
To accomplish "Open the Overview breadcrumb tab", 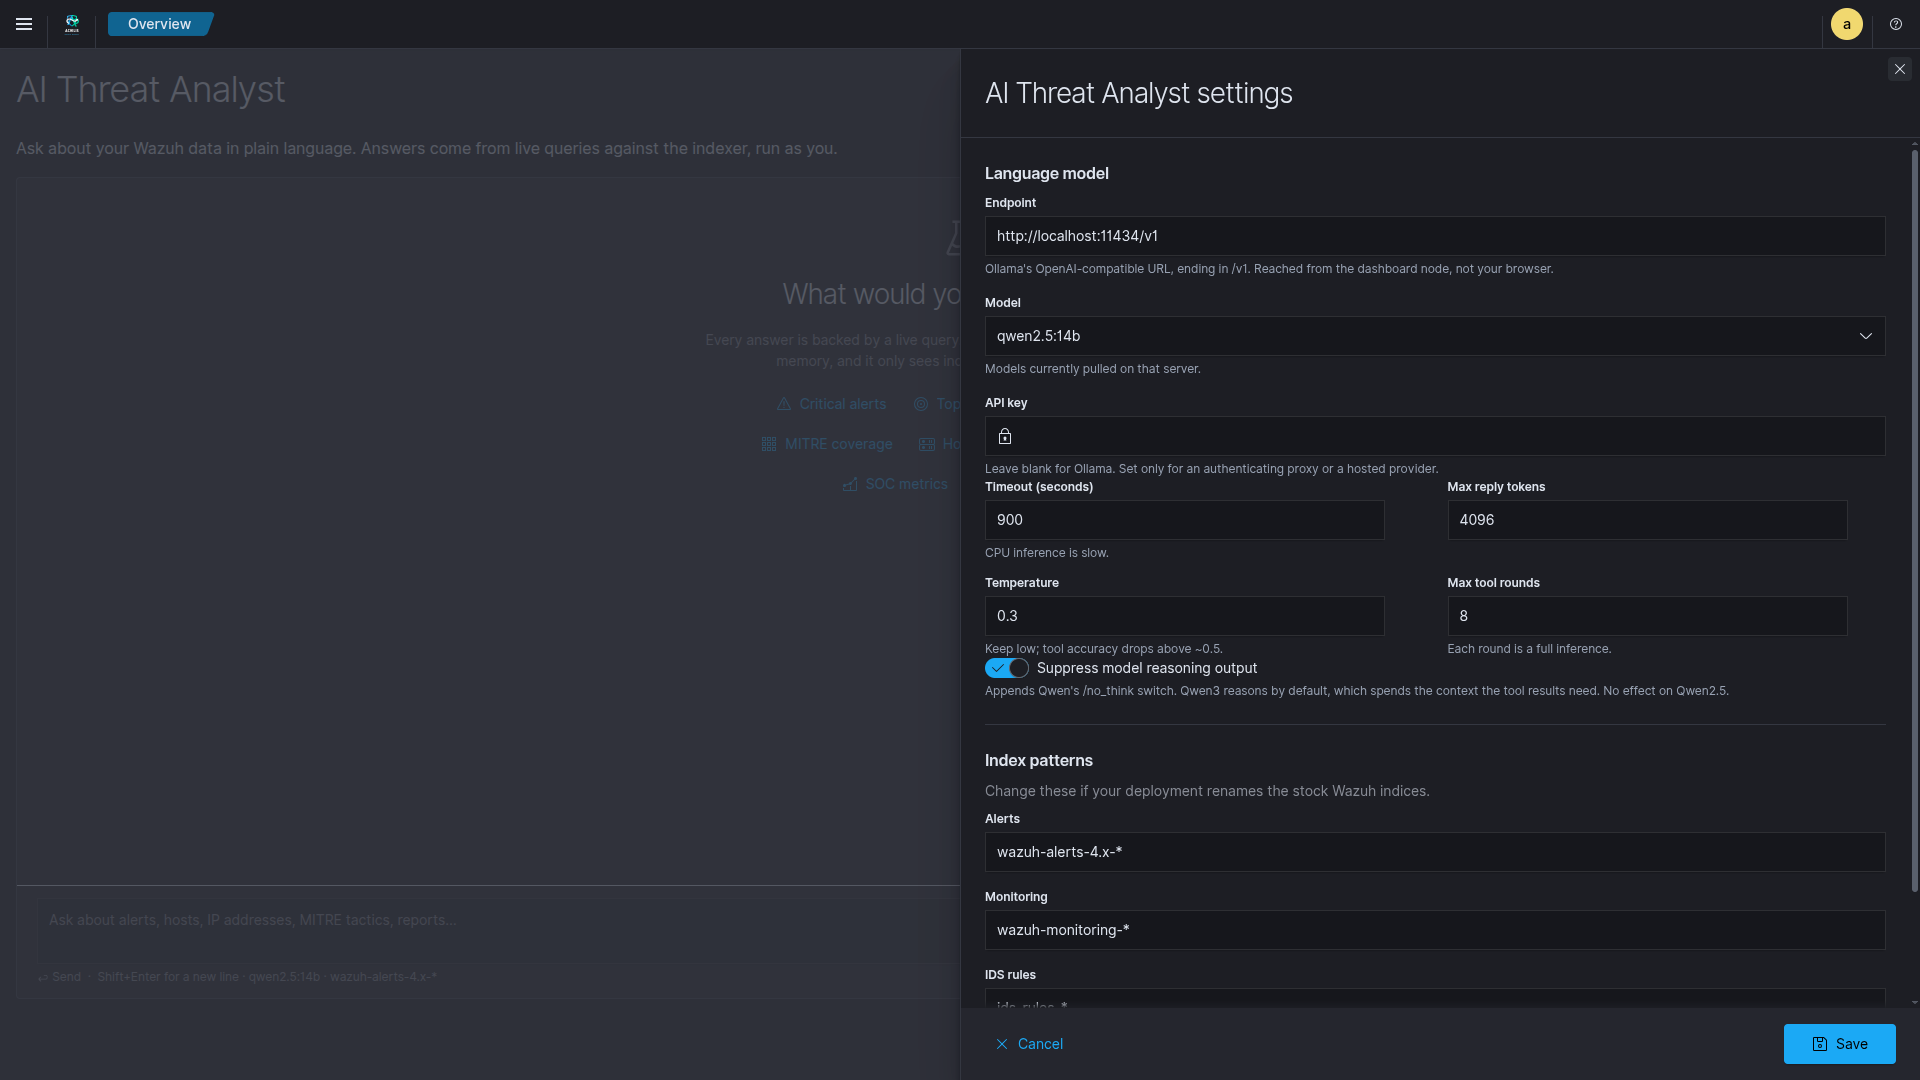I will (x=160, y=24).
